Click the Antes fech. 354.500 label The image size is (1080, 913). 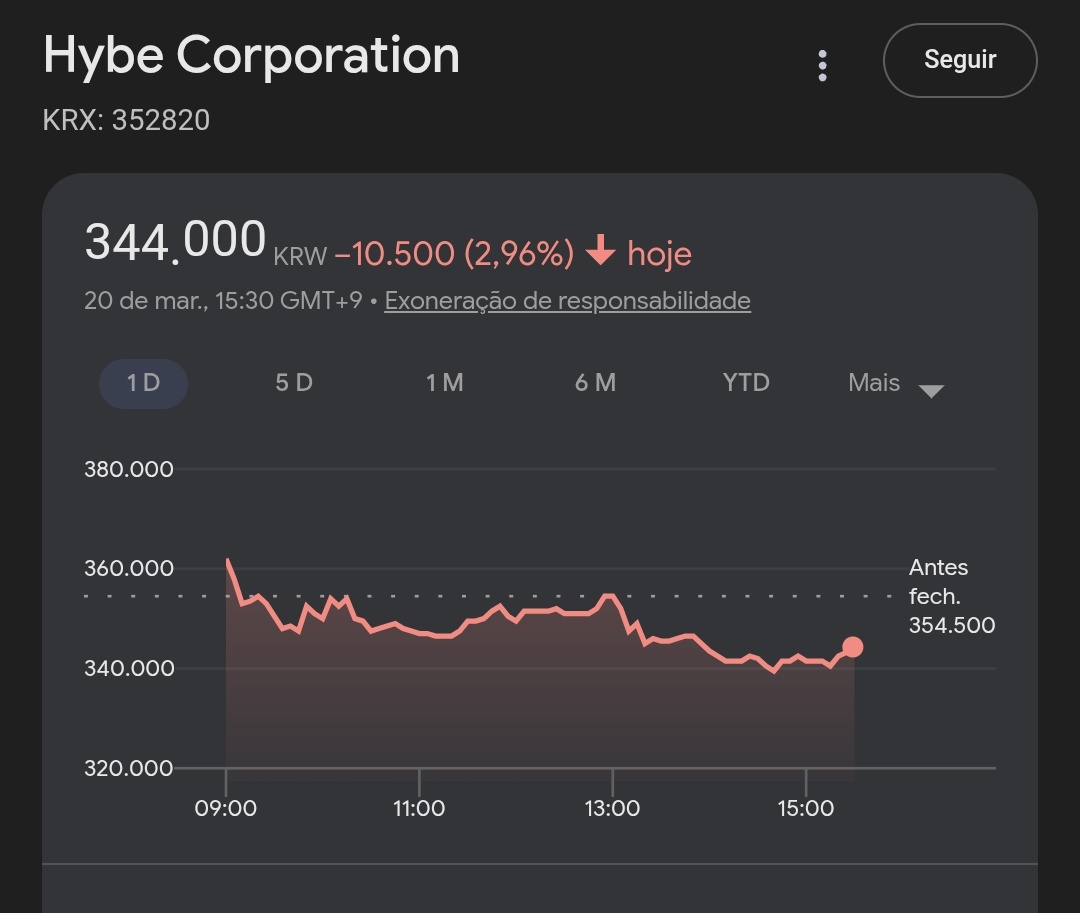952,596
